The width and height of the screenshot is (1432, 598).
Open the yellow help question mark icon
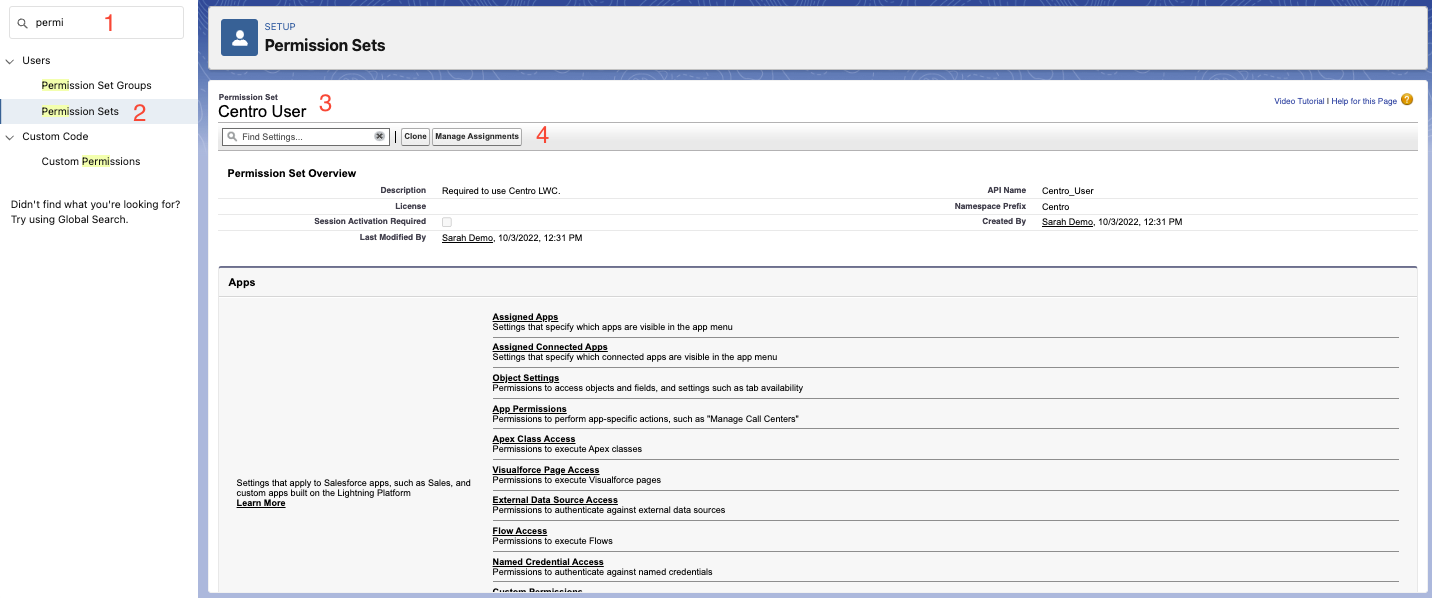[x=1407, y=100]
